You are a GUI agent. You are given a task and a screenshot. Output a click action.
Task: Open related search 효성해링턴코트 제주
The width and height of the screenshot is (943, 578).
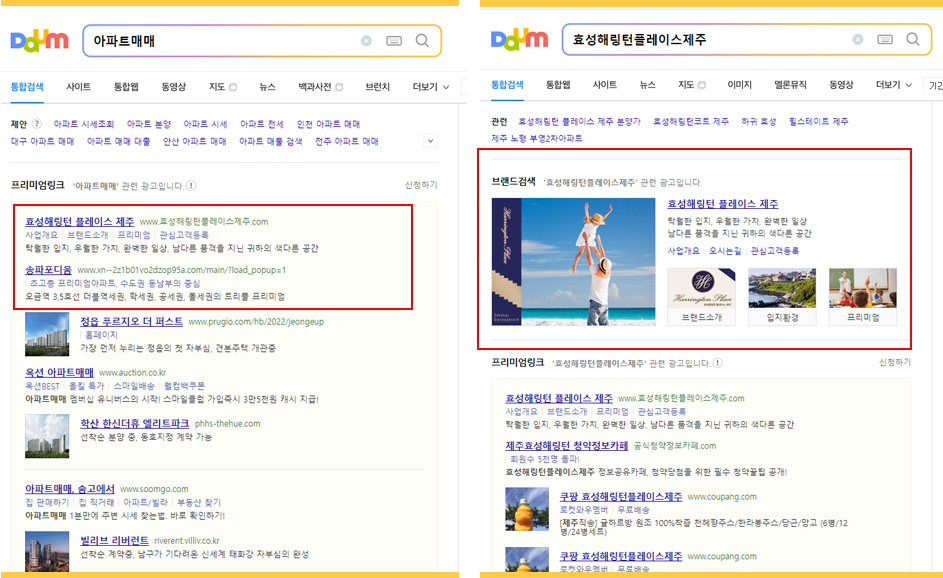coord(691,121)
